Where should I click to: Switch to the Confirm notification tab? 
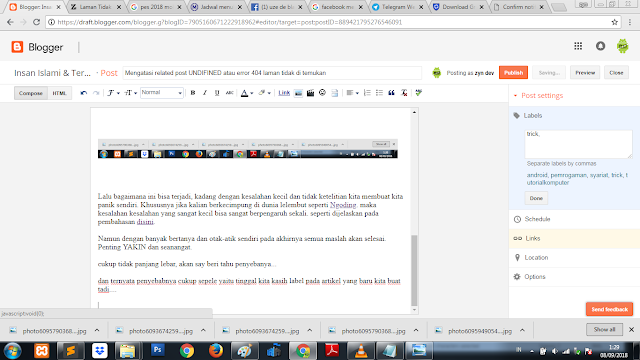(x=519, y=7)
